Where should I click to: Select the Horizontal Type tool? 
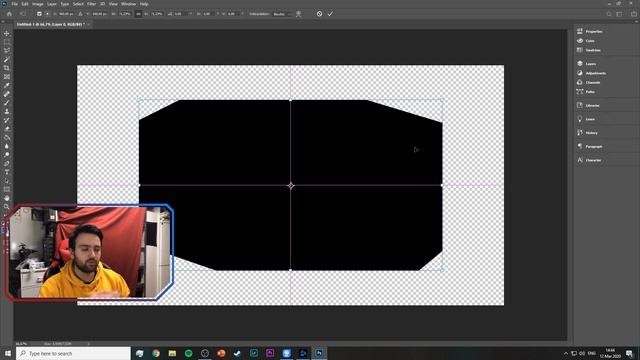[7, 172]
